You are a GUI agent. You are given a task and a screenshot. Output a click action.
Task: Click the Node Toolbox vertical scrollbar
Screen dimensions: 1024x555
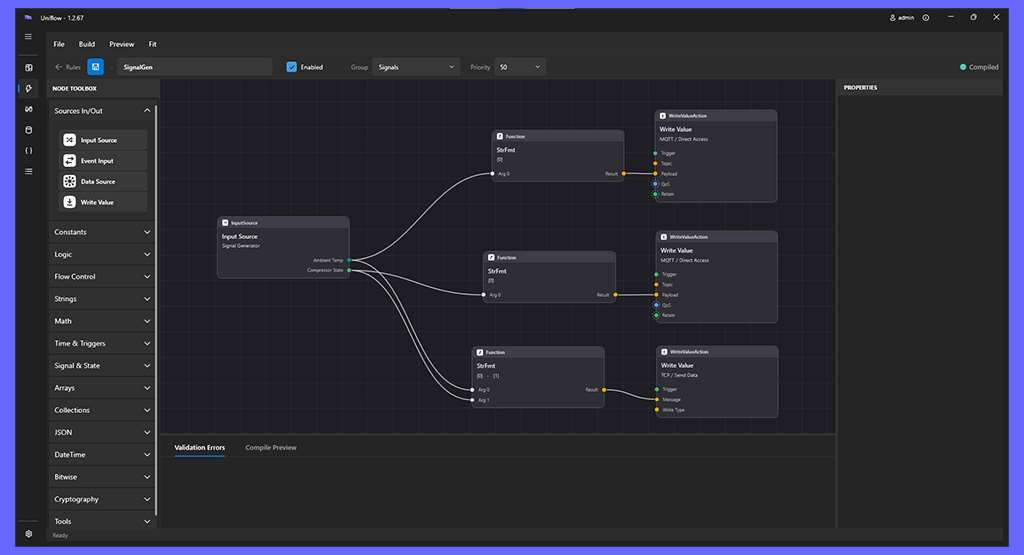point(156,310)
